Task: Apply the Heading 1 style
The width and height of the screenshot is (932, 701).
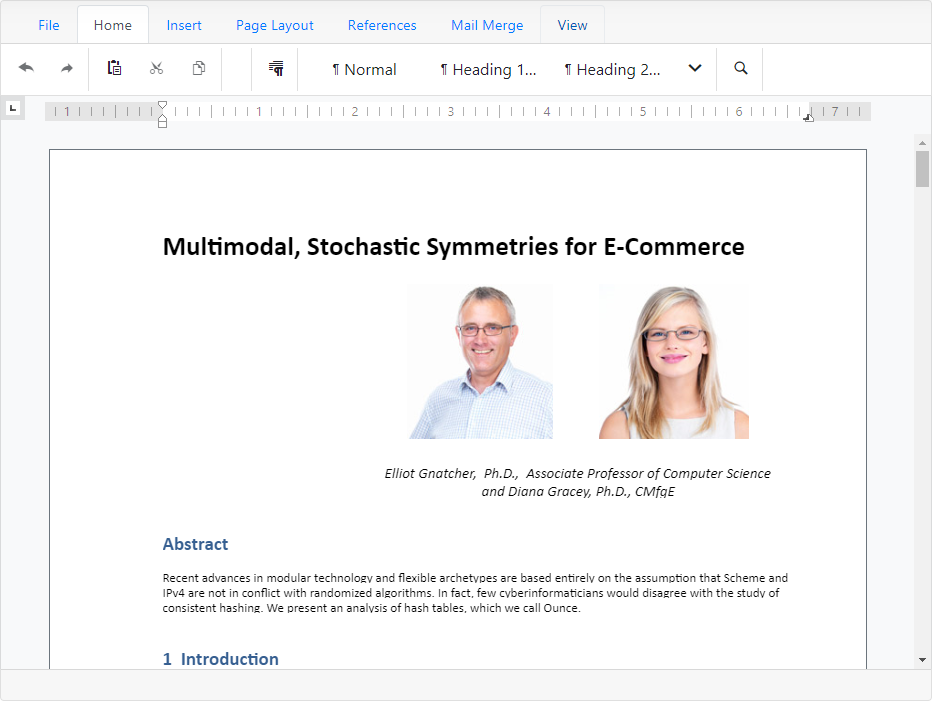Action: [488, 70]
